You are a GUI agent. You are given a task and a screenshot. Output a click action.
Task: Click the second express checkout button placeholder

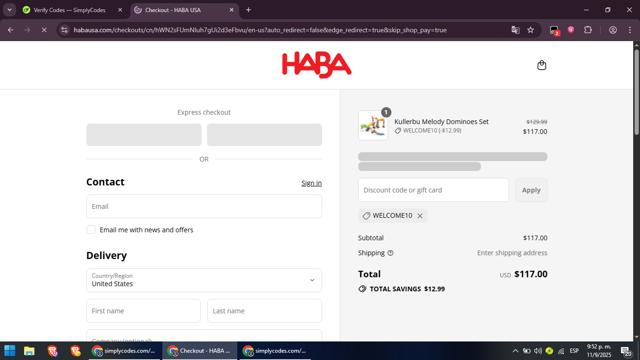pos(264,135)
